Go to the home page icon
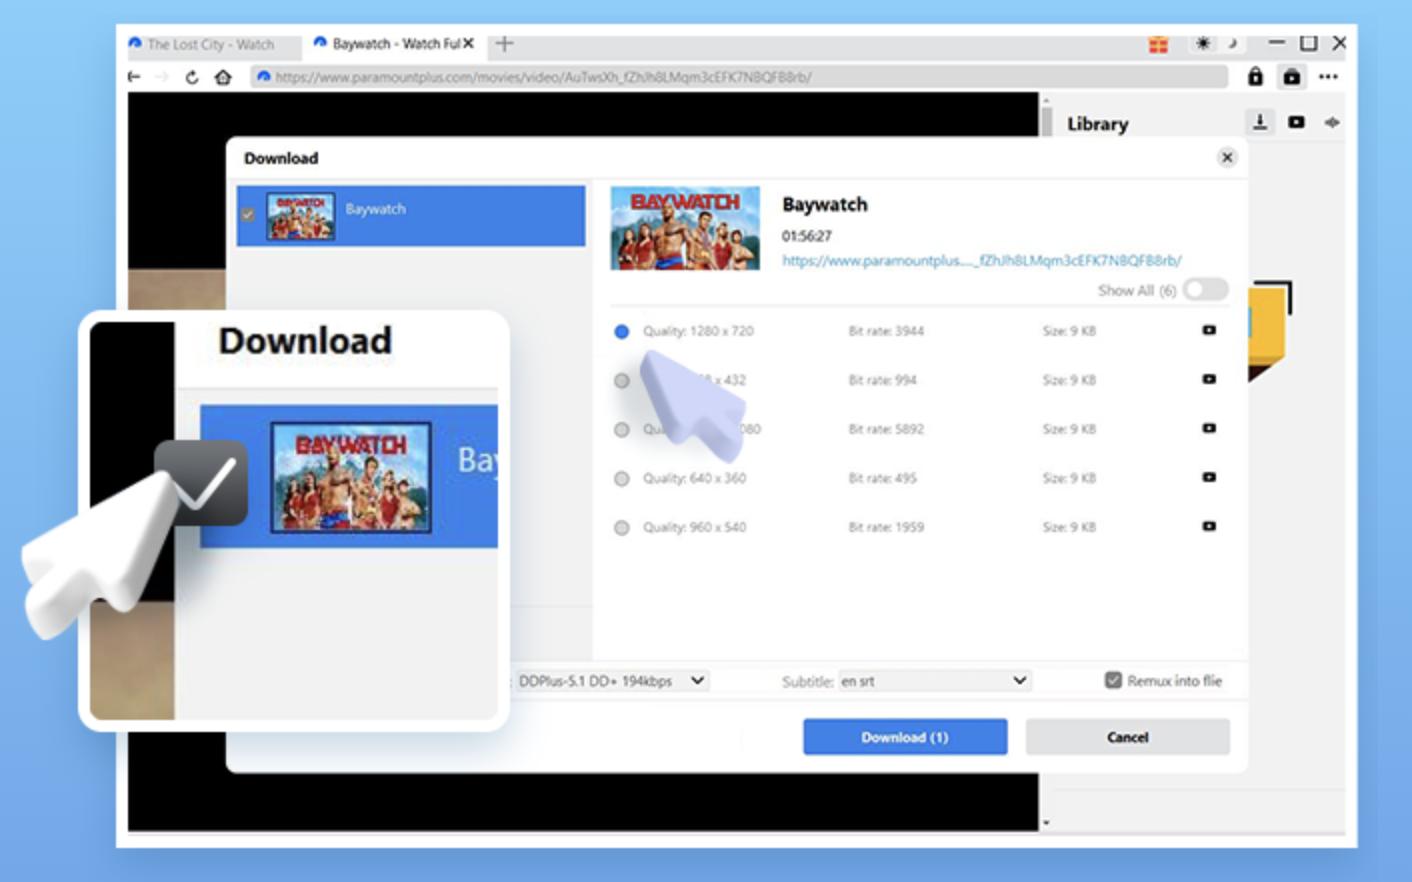The height and width of the screenshot is (882, 1412). (x=223, y=77)
